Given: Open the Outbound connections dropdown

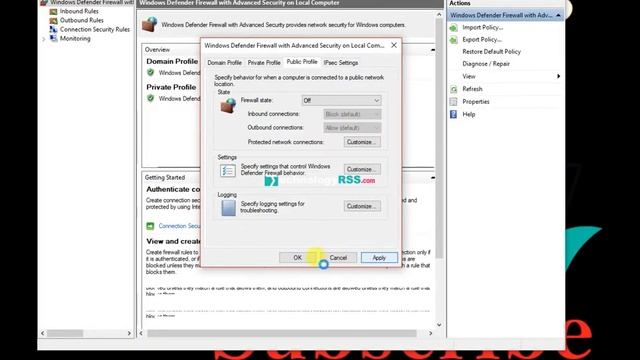Looking at the screenshot, I should (x=352, y=128).
